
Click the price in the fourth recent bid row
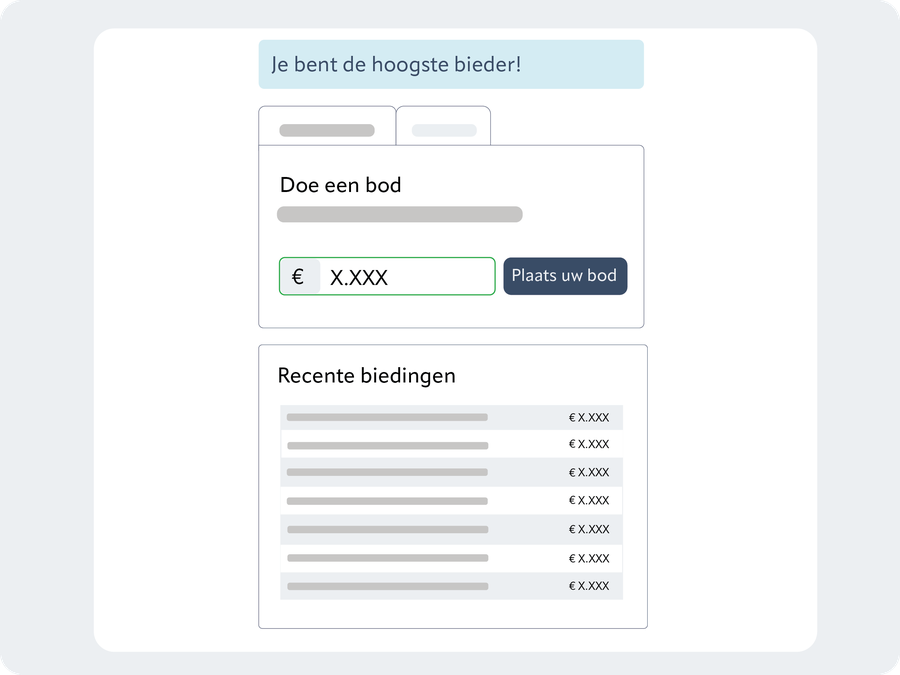tap(589, 500)
